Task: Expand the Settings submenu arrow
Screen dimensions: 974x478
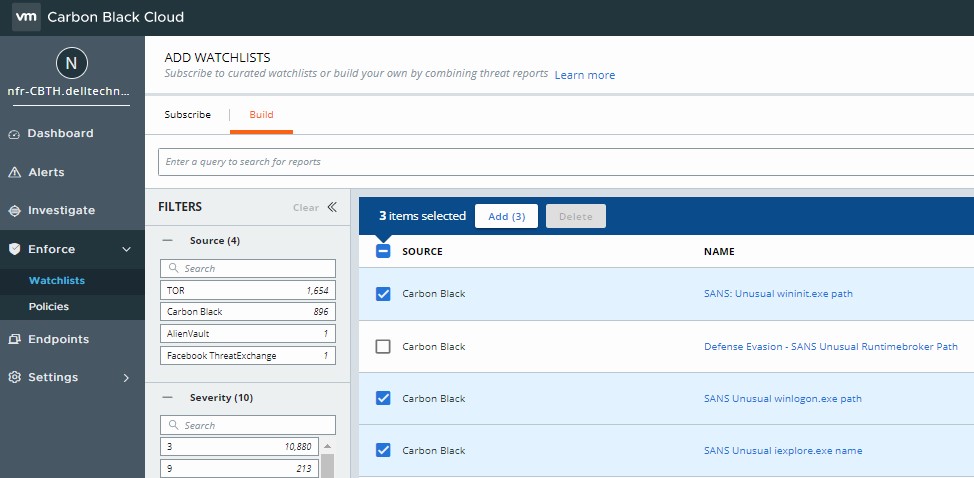Action: coord(126,378)
